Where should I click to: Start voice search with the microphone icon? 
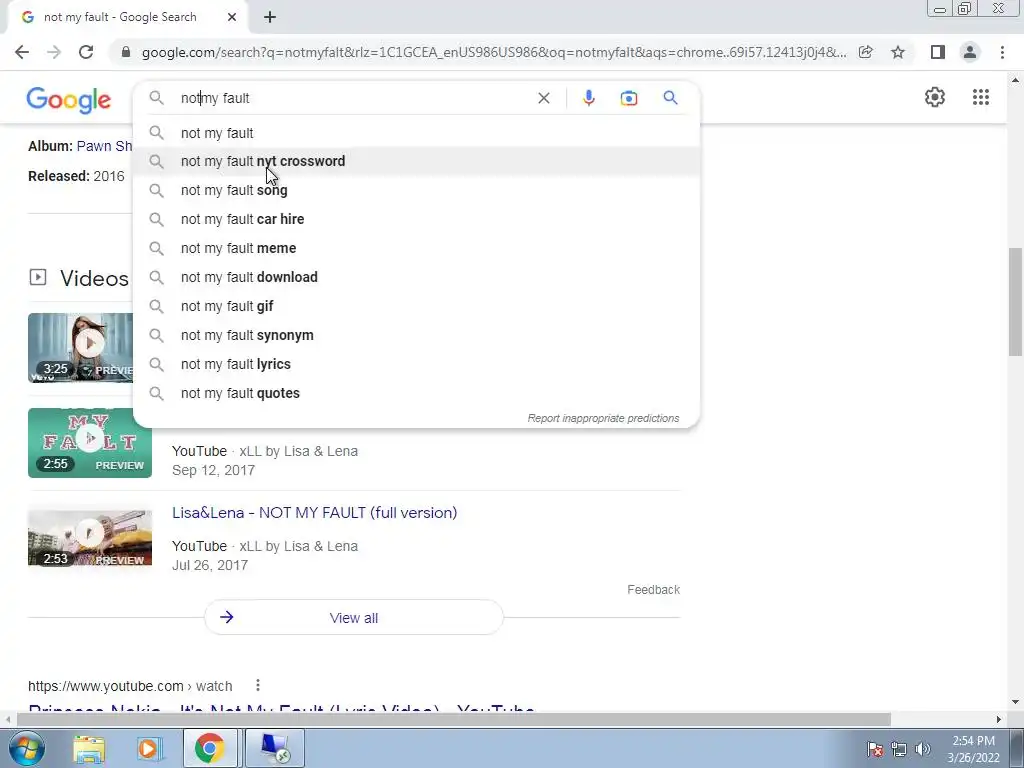(x=588, y=98)
